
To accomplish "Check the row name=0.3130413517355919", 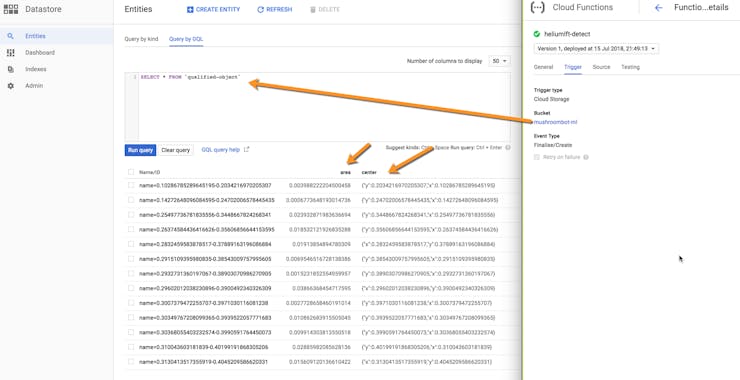I will point(131,362).
